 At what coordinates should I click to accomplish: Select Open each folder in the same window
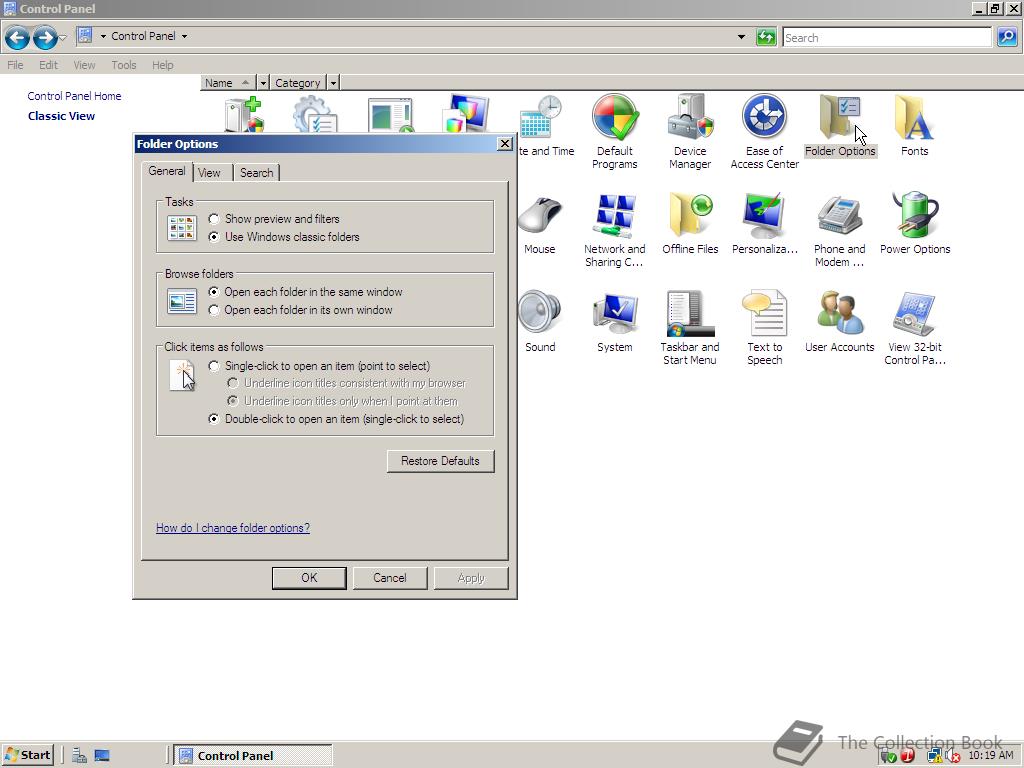pyautogui.click(x=214, y=292)
